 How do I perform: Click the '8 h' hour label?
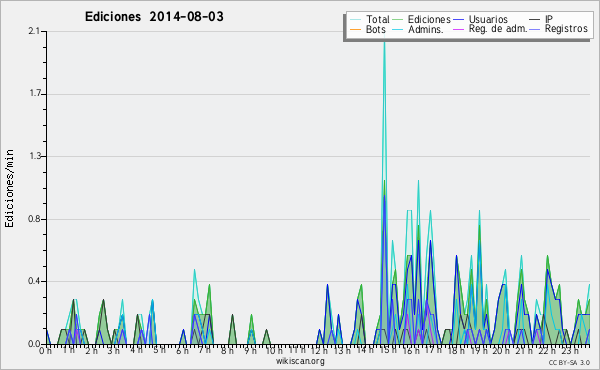[227, 351]
